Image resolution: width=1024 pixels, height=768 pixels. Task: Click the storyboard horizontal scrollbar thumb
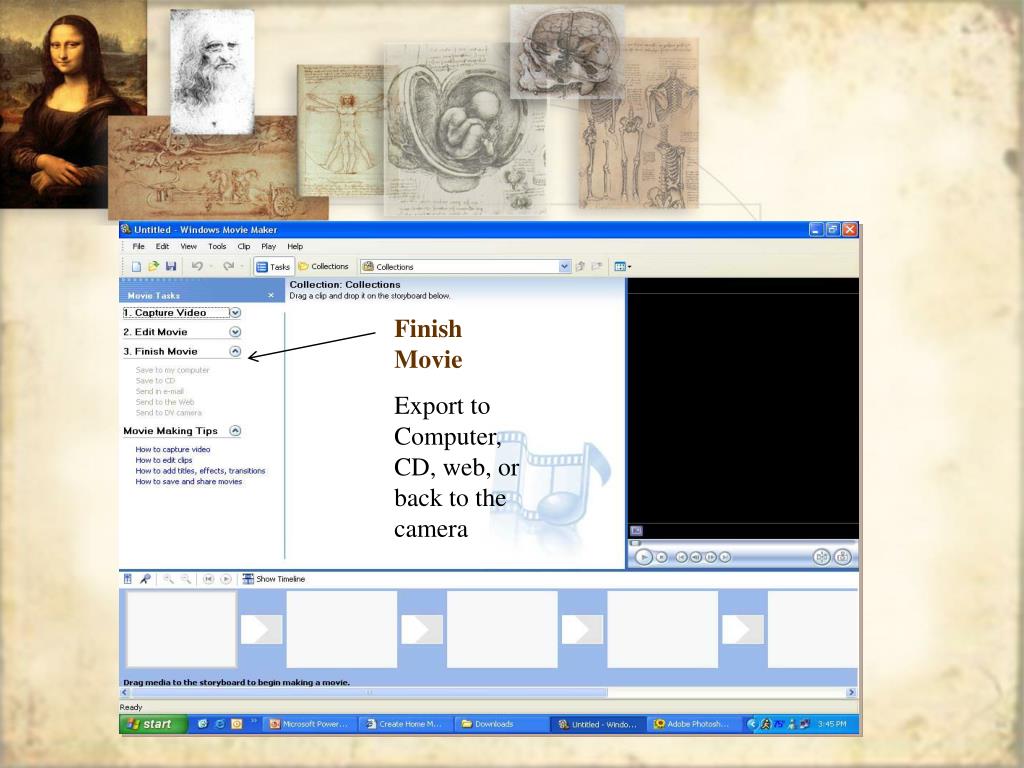(369, 692)
